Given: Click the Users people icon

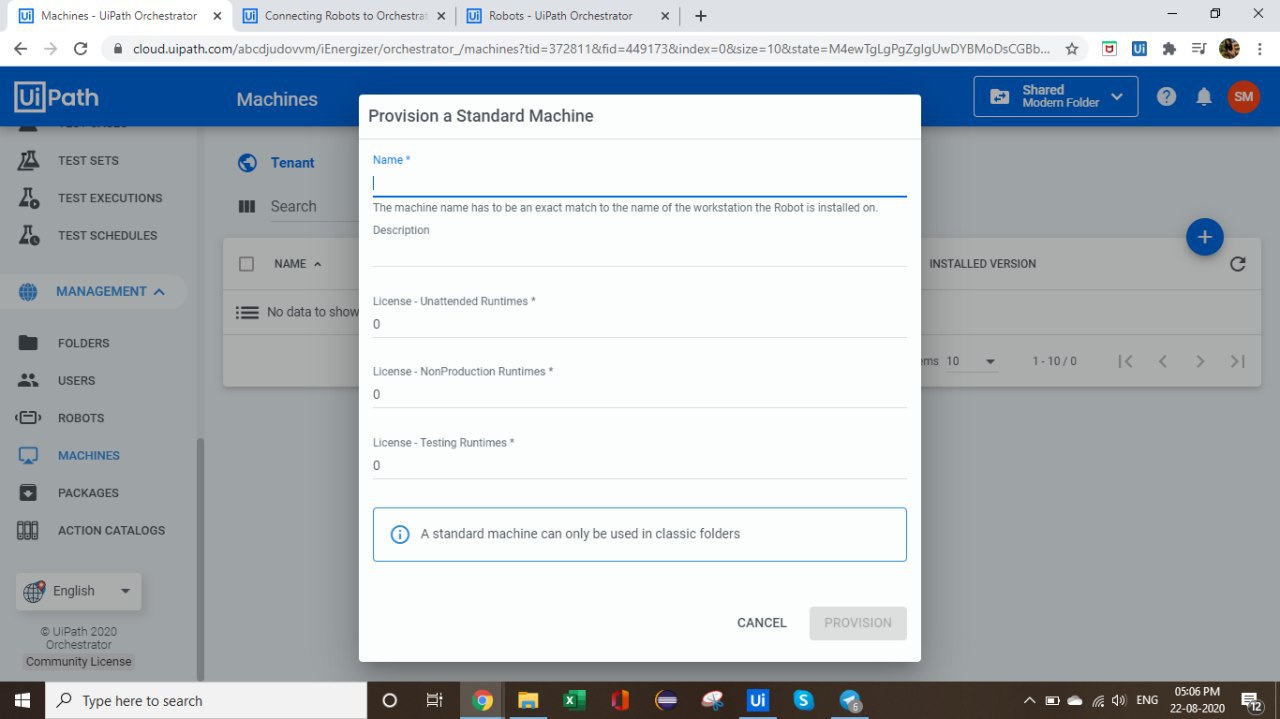Looking at the screenshot, I should click(x=28, y=380).
